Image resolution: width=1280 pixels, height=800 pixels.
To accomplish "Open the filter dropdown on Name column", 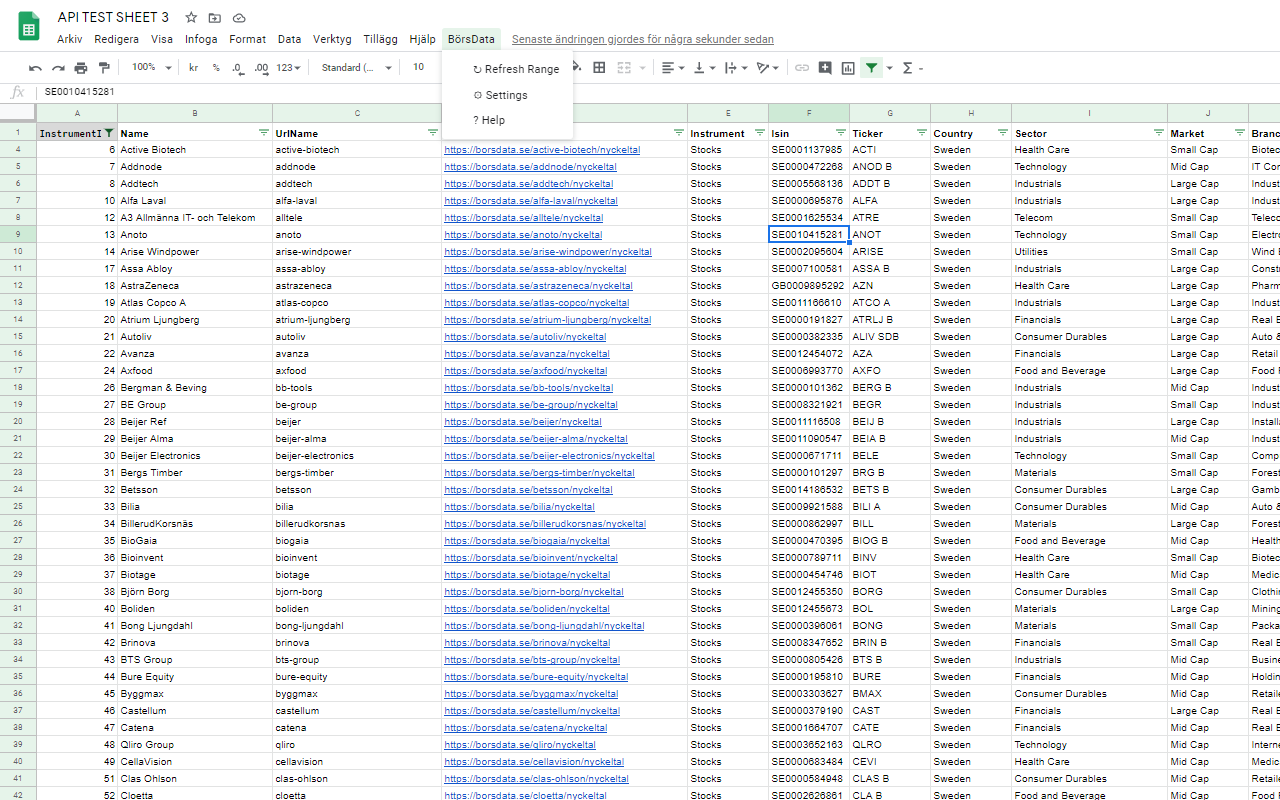I will point(264,133).
